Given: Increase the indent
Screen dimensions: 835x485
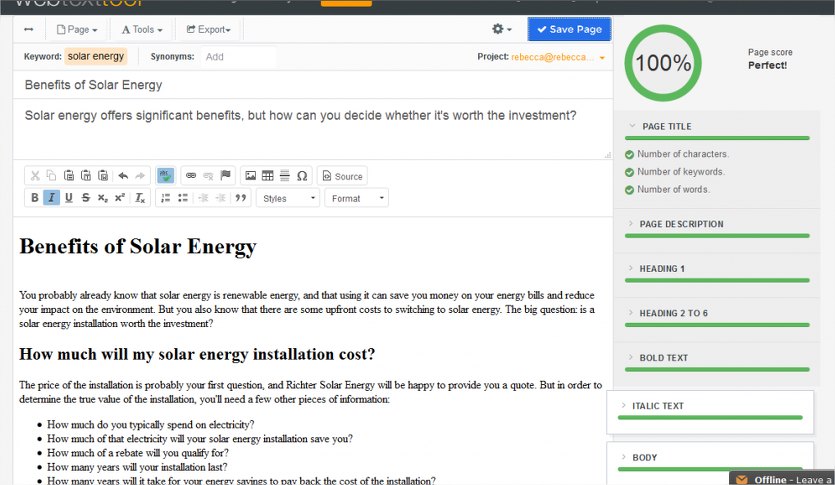Looking at the screenshot, I should (x=220, y=198).
